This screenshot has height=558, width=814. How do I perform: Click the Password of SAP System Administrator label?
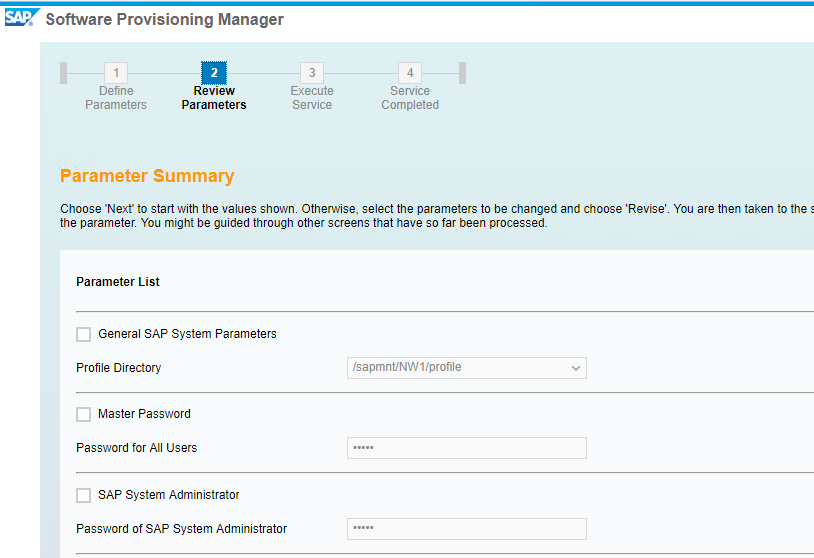coord(181,529)
